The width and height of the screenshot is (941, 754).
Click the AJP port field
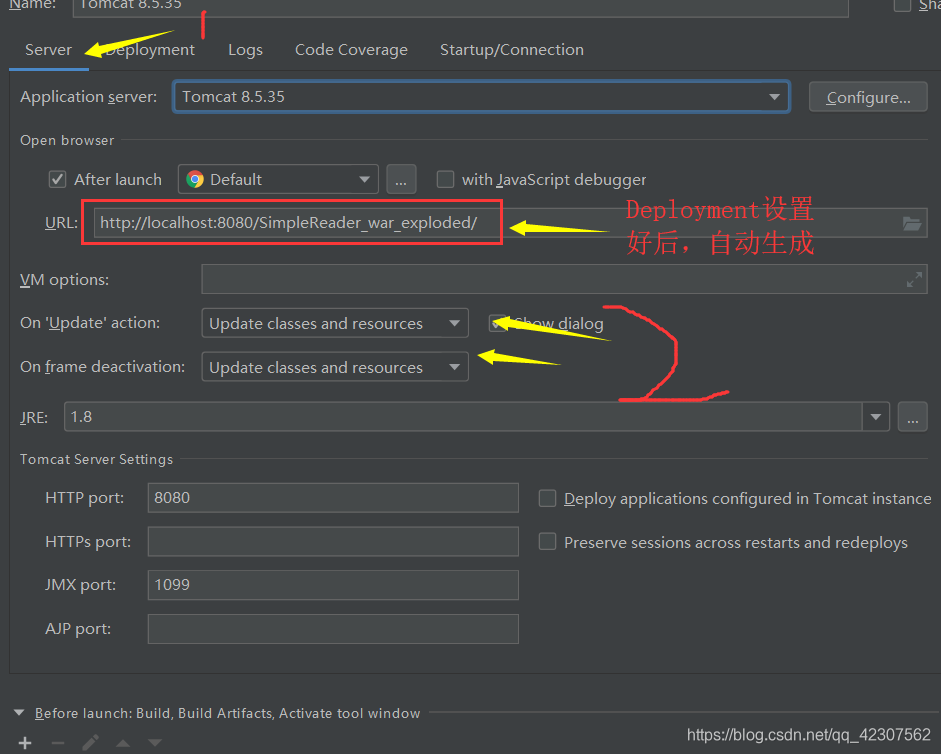pyautogui.click(x=333, y=629)
